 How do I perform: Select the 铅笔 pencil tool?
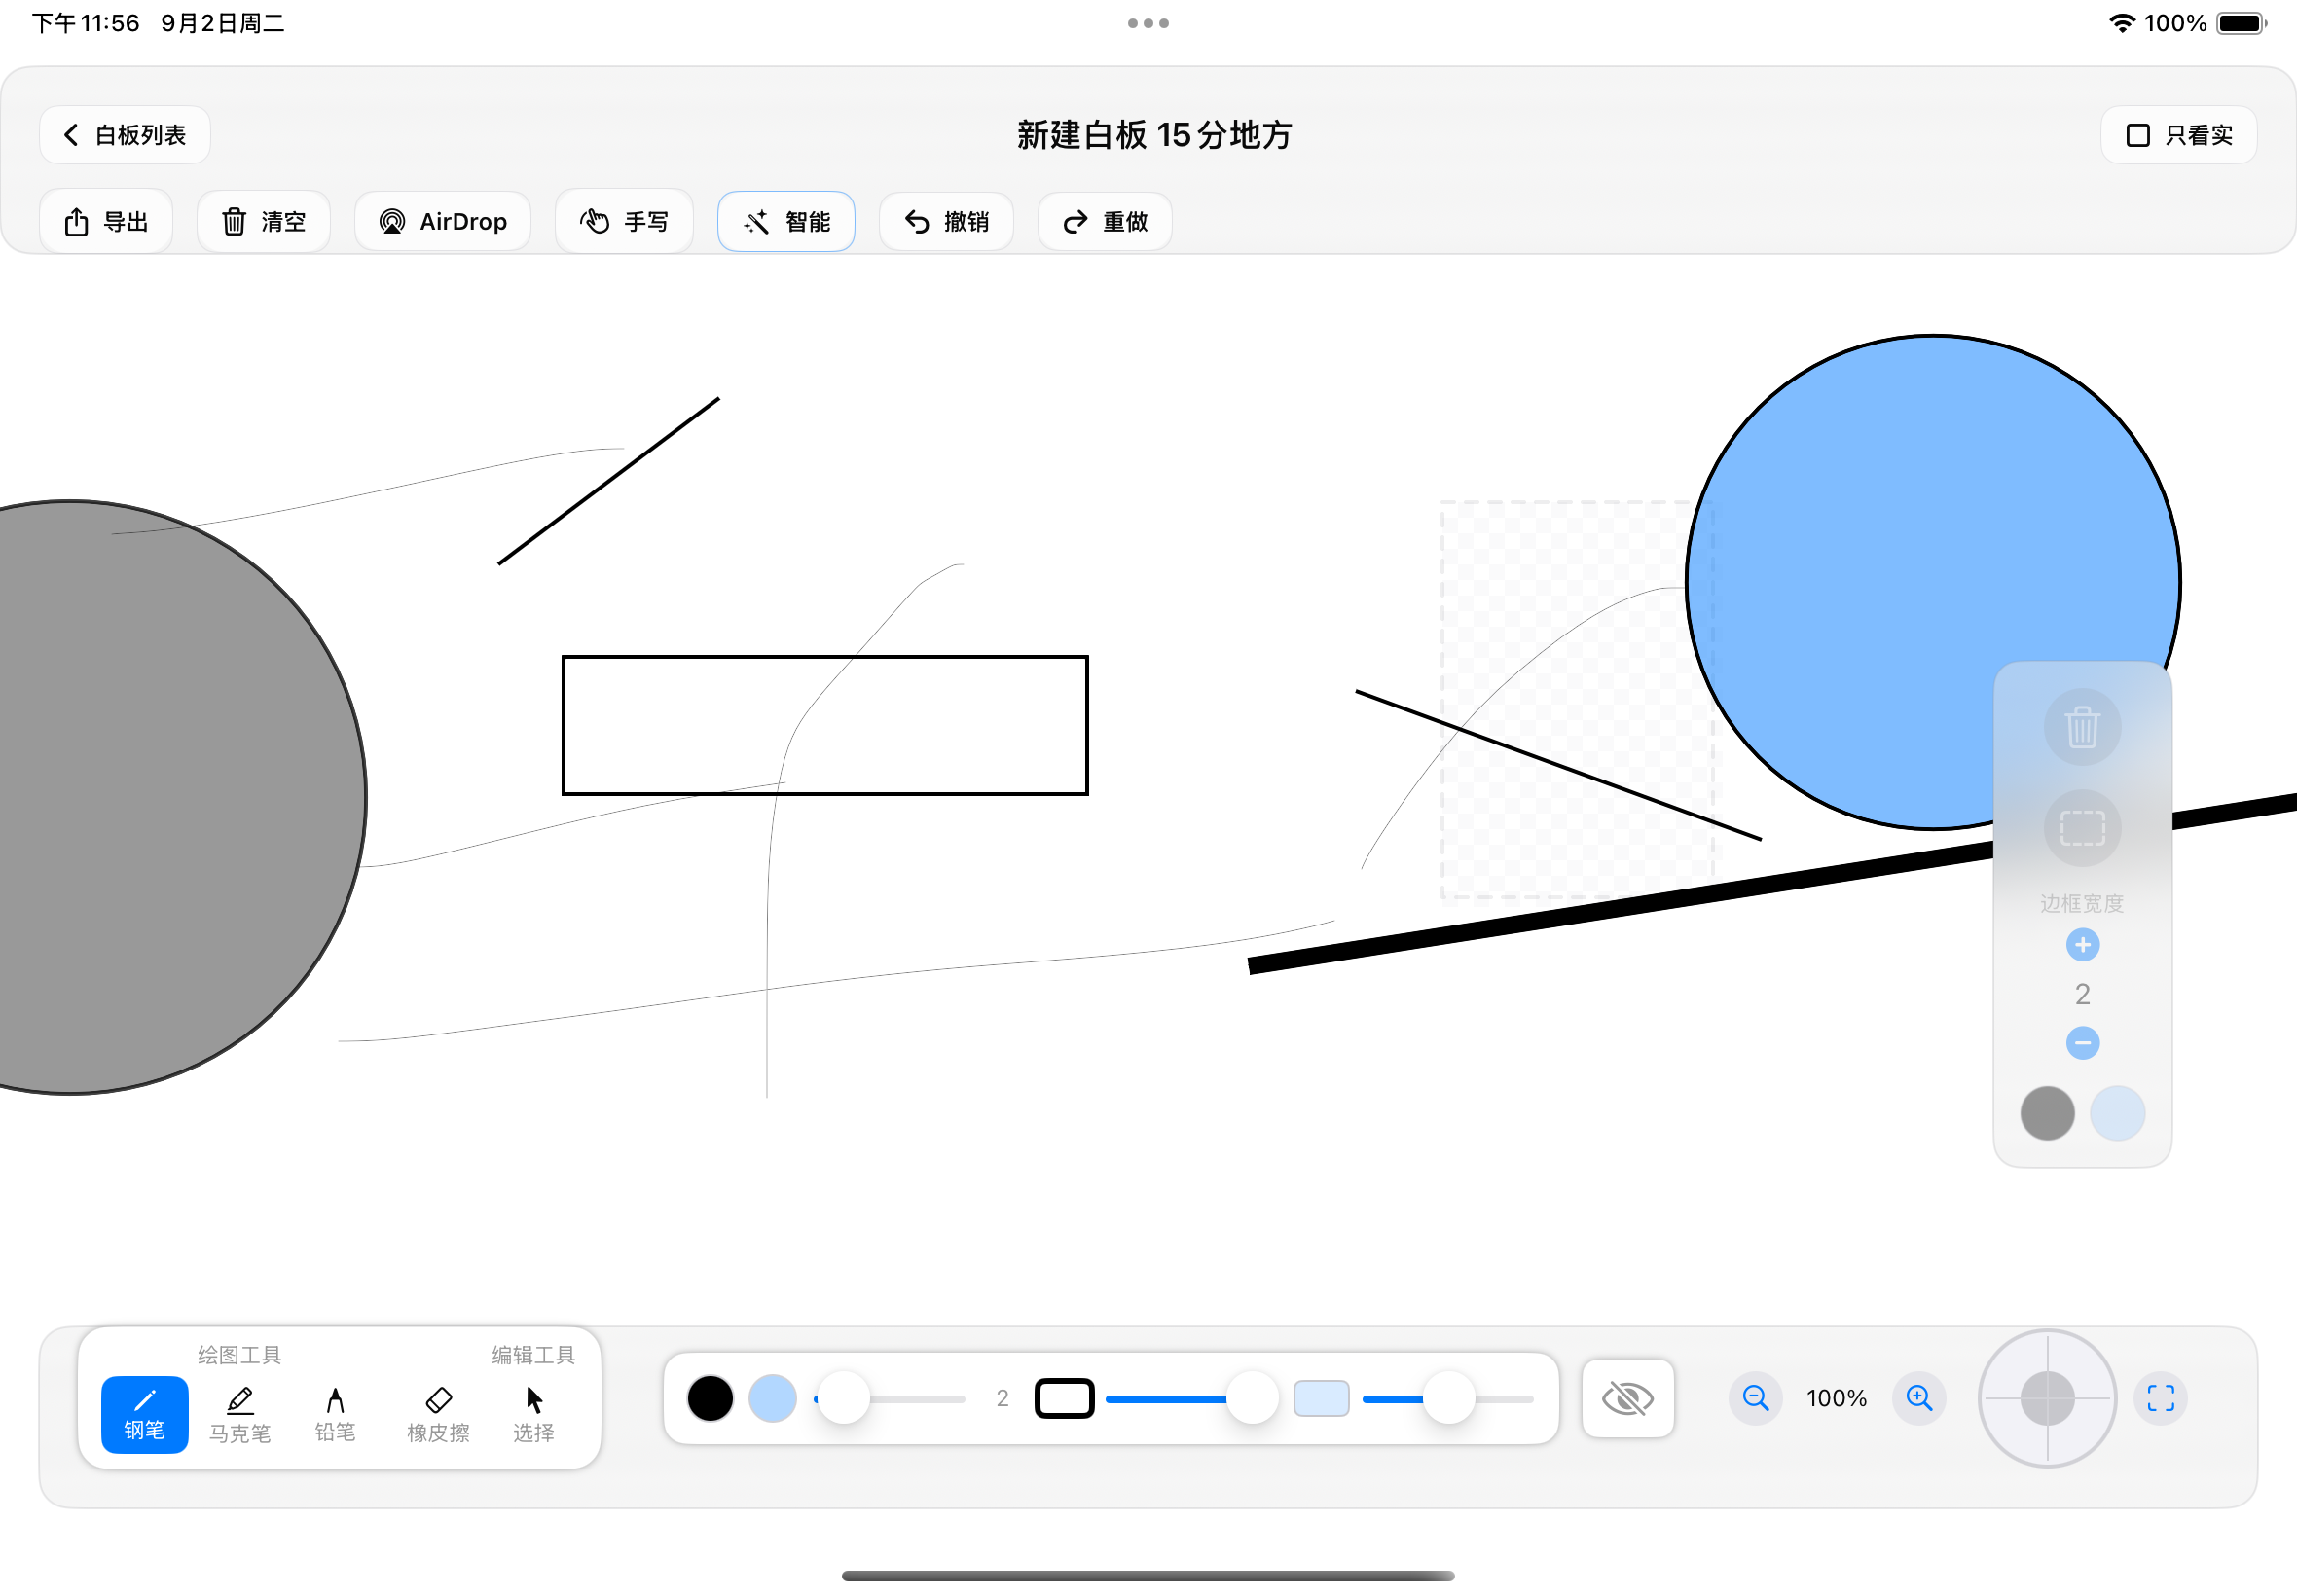(335, 1414)
